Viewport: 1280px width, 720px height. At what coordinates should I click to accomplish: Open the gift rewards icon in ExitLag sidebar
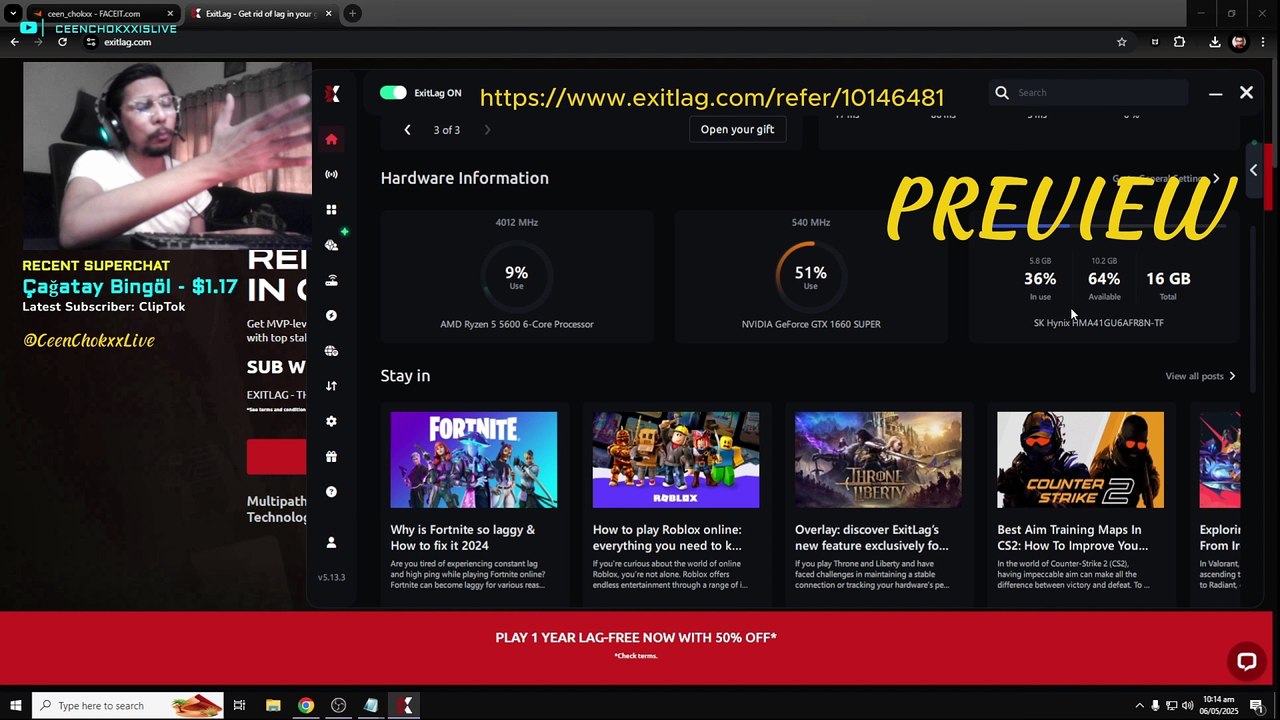(x=331, y=457)
